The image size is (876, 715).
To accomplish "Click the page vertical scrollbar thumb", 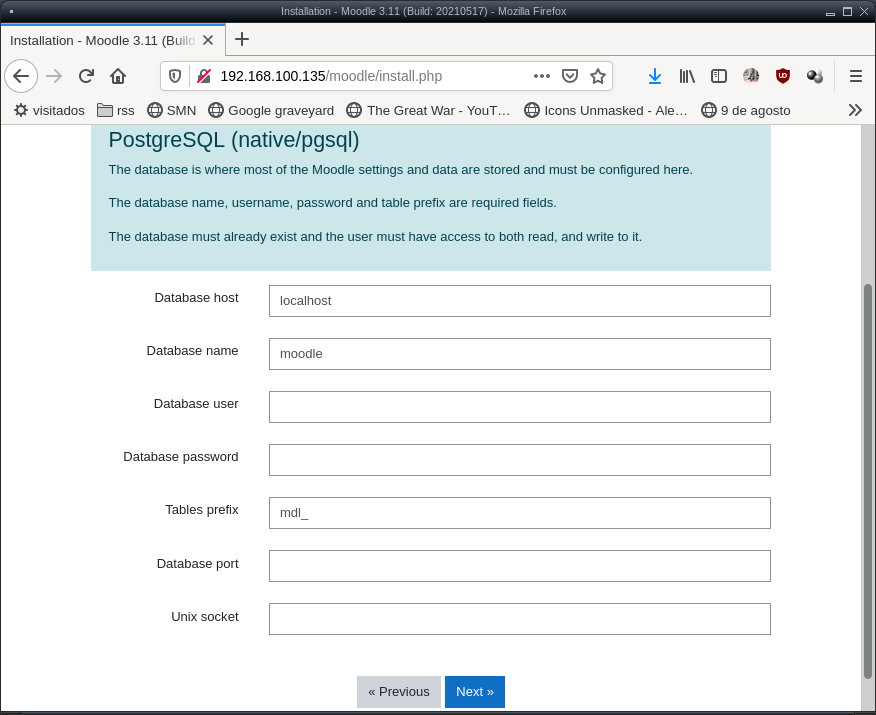I will pyautogui.click(x=868, y=482).
